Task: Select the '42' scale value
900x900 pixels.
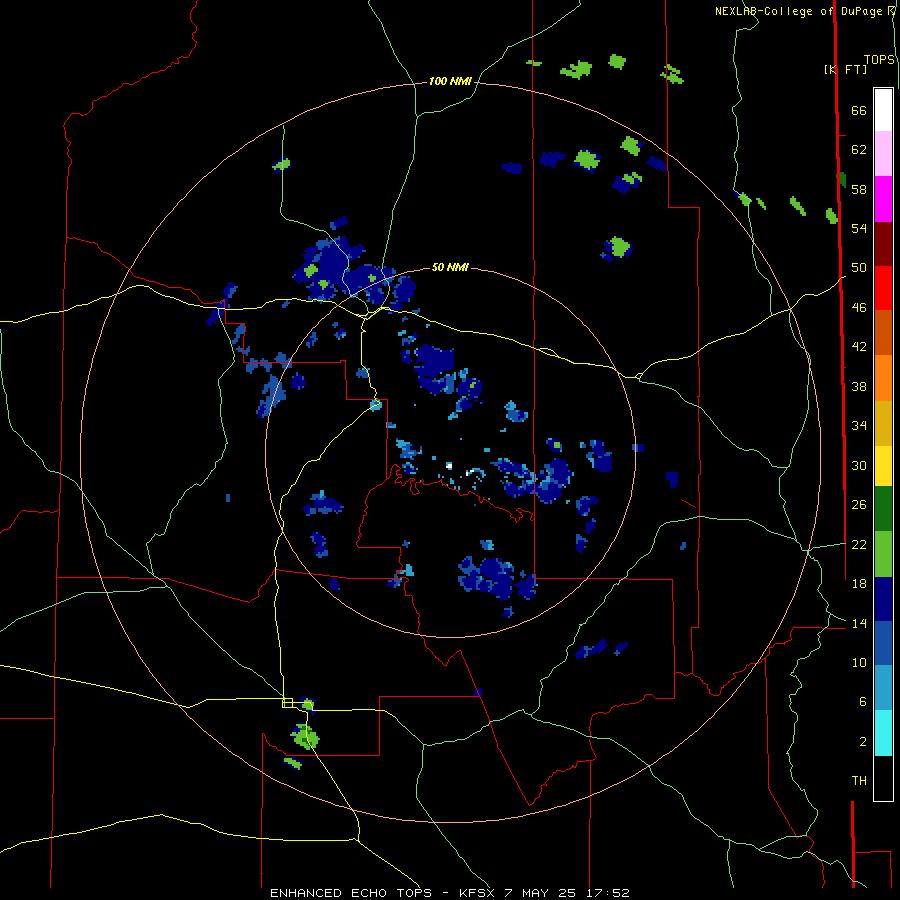Action: (859, 347)
